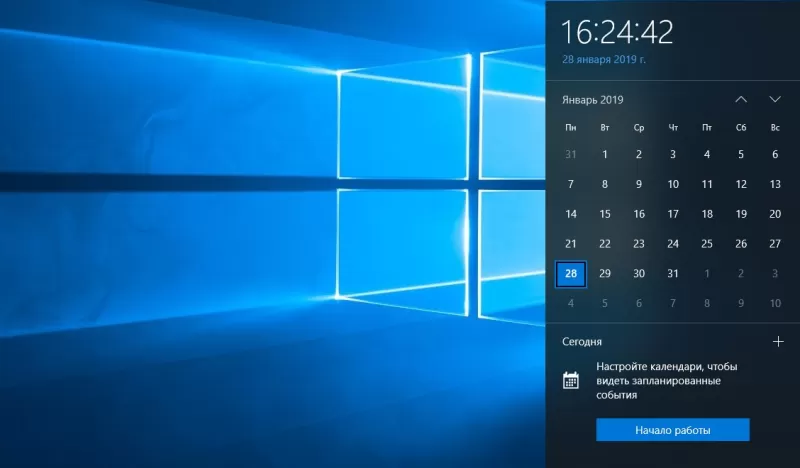Select greyed February 9 in bottom row
This screenshot has height=468, width=800.
tap(741, 304)
